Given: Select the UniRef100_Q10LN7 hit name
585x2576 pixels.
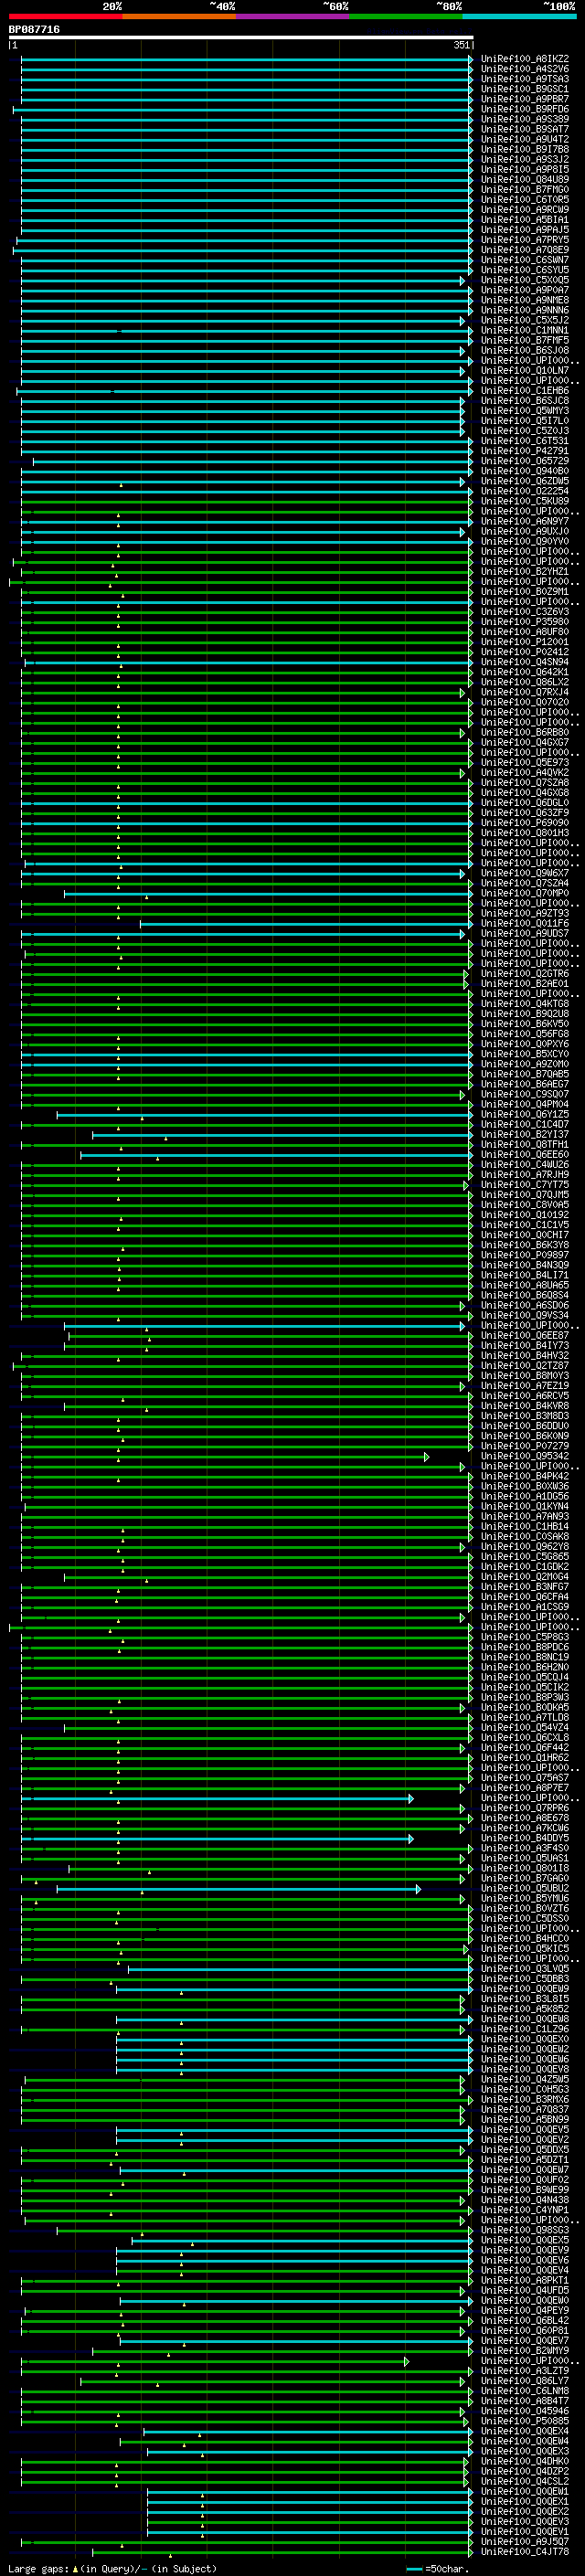Looking at the screenshot, I should pyautogui.click(x=525, y=371).
